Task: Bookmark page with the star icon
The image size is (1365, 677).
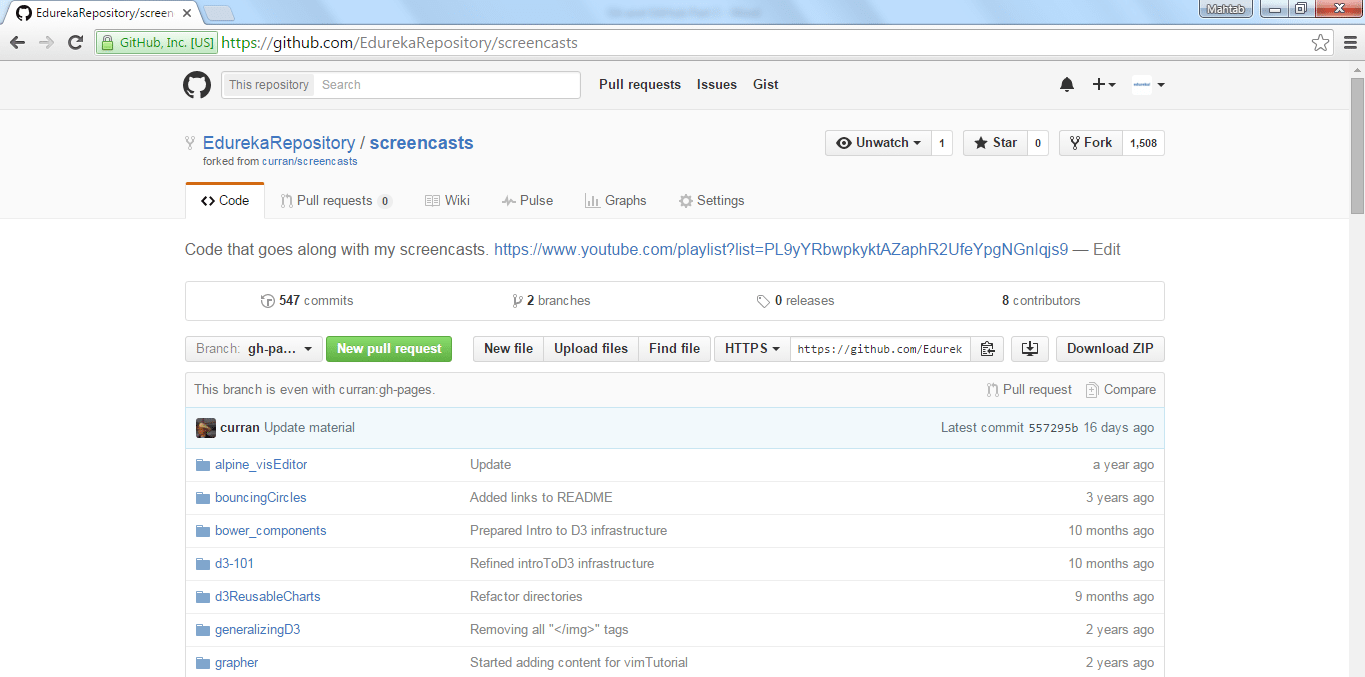Action: pyautogui.click(x=1321, y=43)
